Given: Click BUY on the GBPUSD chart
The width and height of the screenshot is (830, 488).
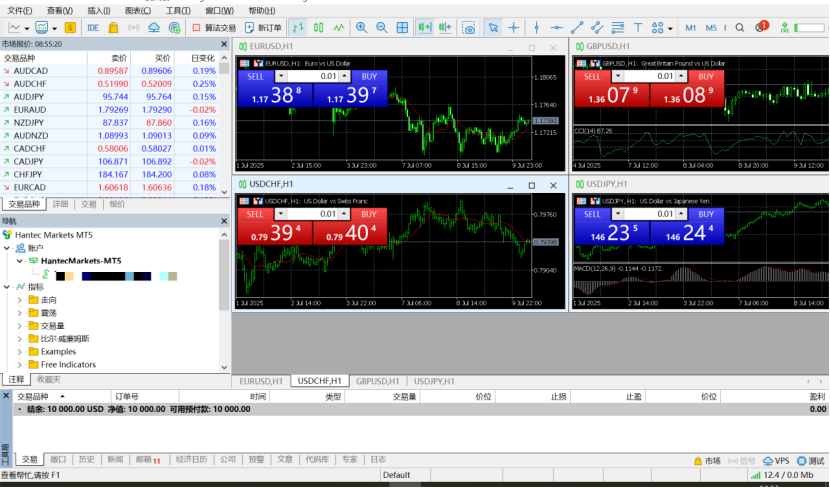Looking at the screenshot, I should pyautogui.click(x=706, y=77).
